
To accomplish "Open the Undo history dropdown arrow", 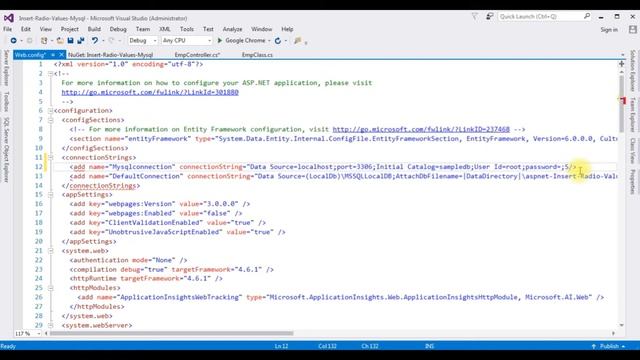I will [x=103, y=40].
